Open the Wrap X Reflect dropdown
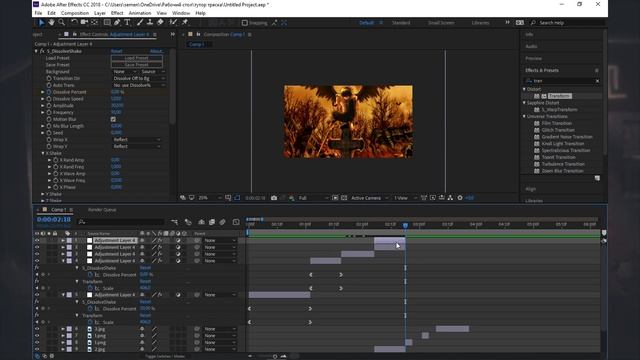This screenshot has height=360, width=640. (x=137, y=140)
